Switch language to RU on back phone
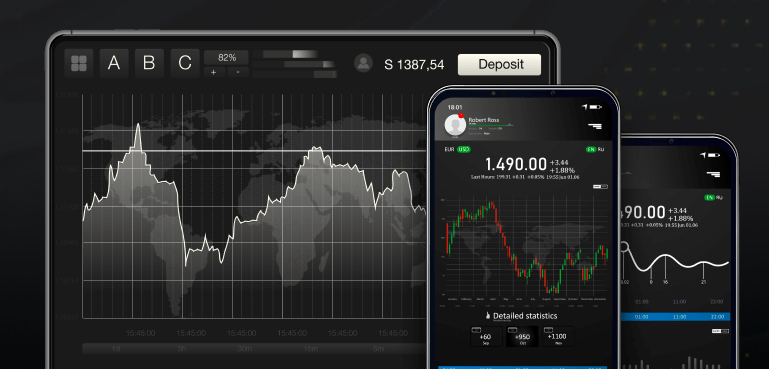Screen dimensions: 769x369 point(719,197)
